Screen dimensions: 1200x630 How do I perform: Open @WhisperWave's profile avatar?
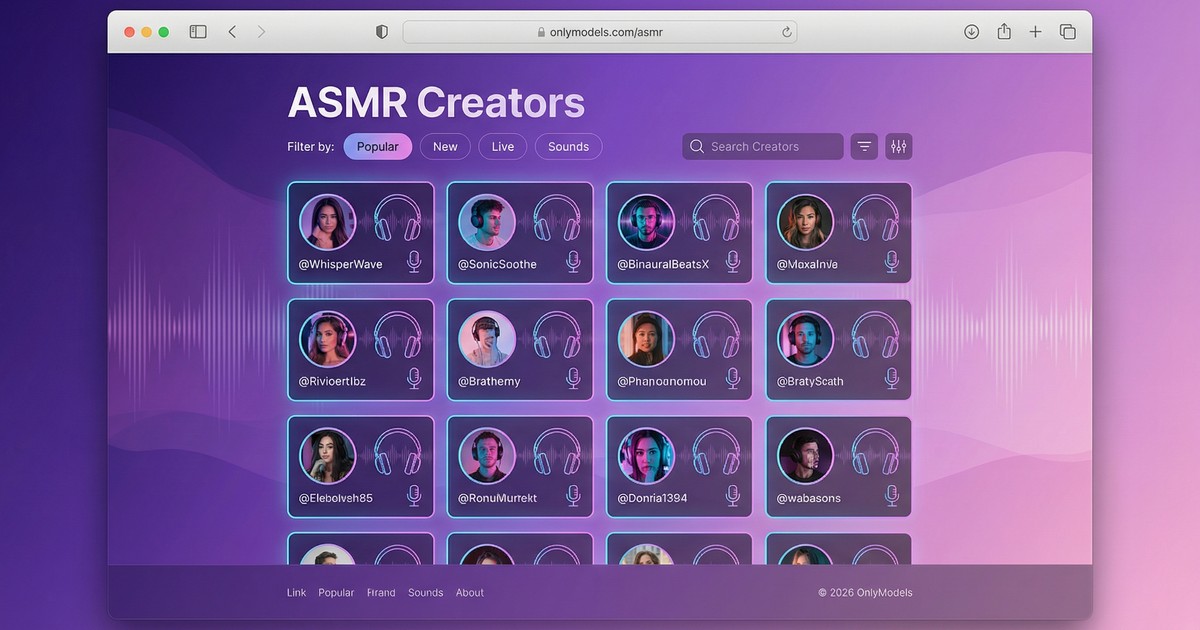pos(328,221)
